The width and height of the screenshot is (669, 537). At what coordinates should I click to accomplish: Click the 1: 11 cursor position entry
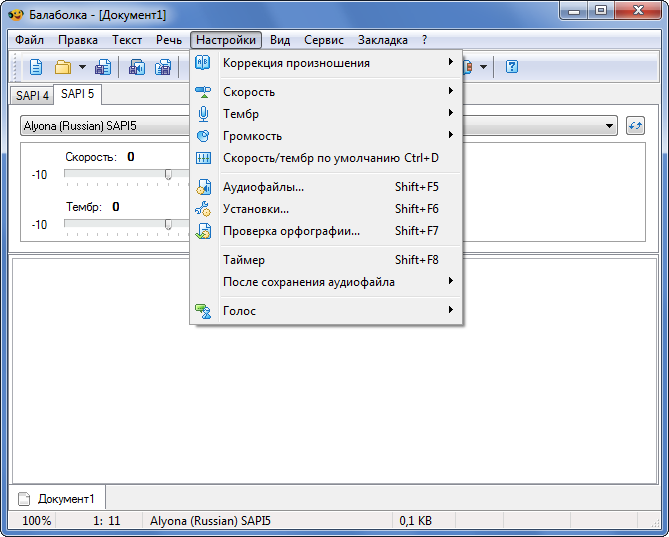(107, 521)
